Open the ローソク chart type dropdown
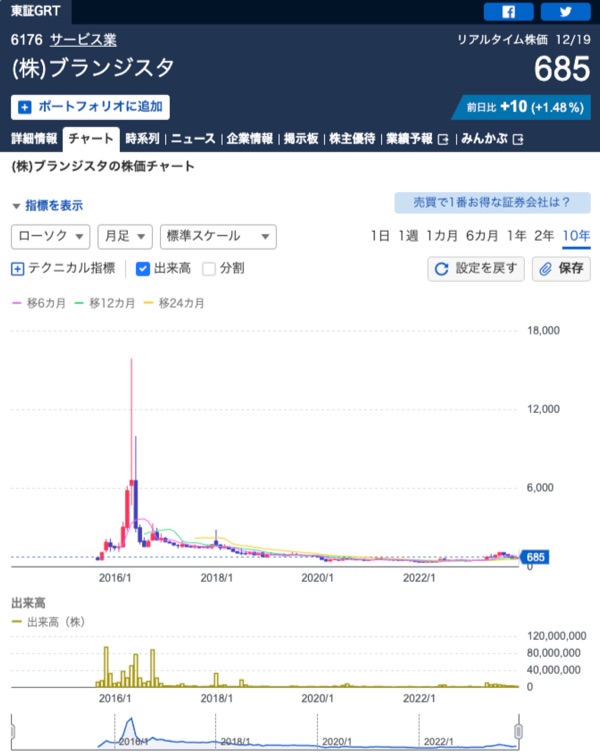Viewport: 600px width, 756px height. point(49,236)
